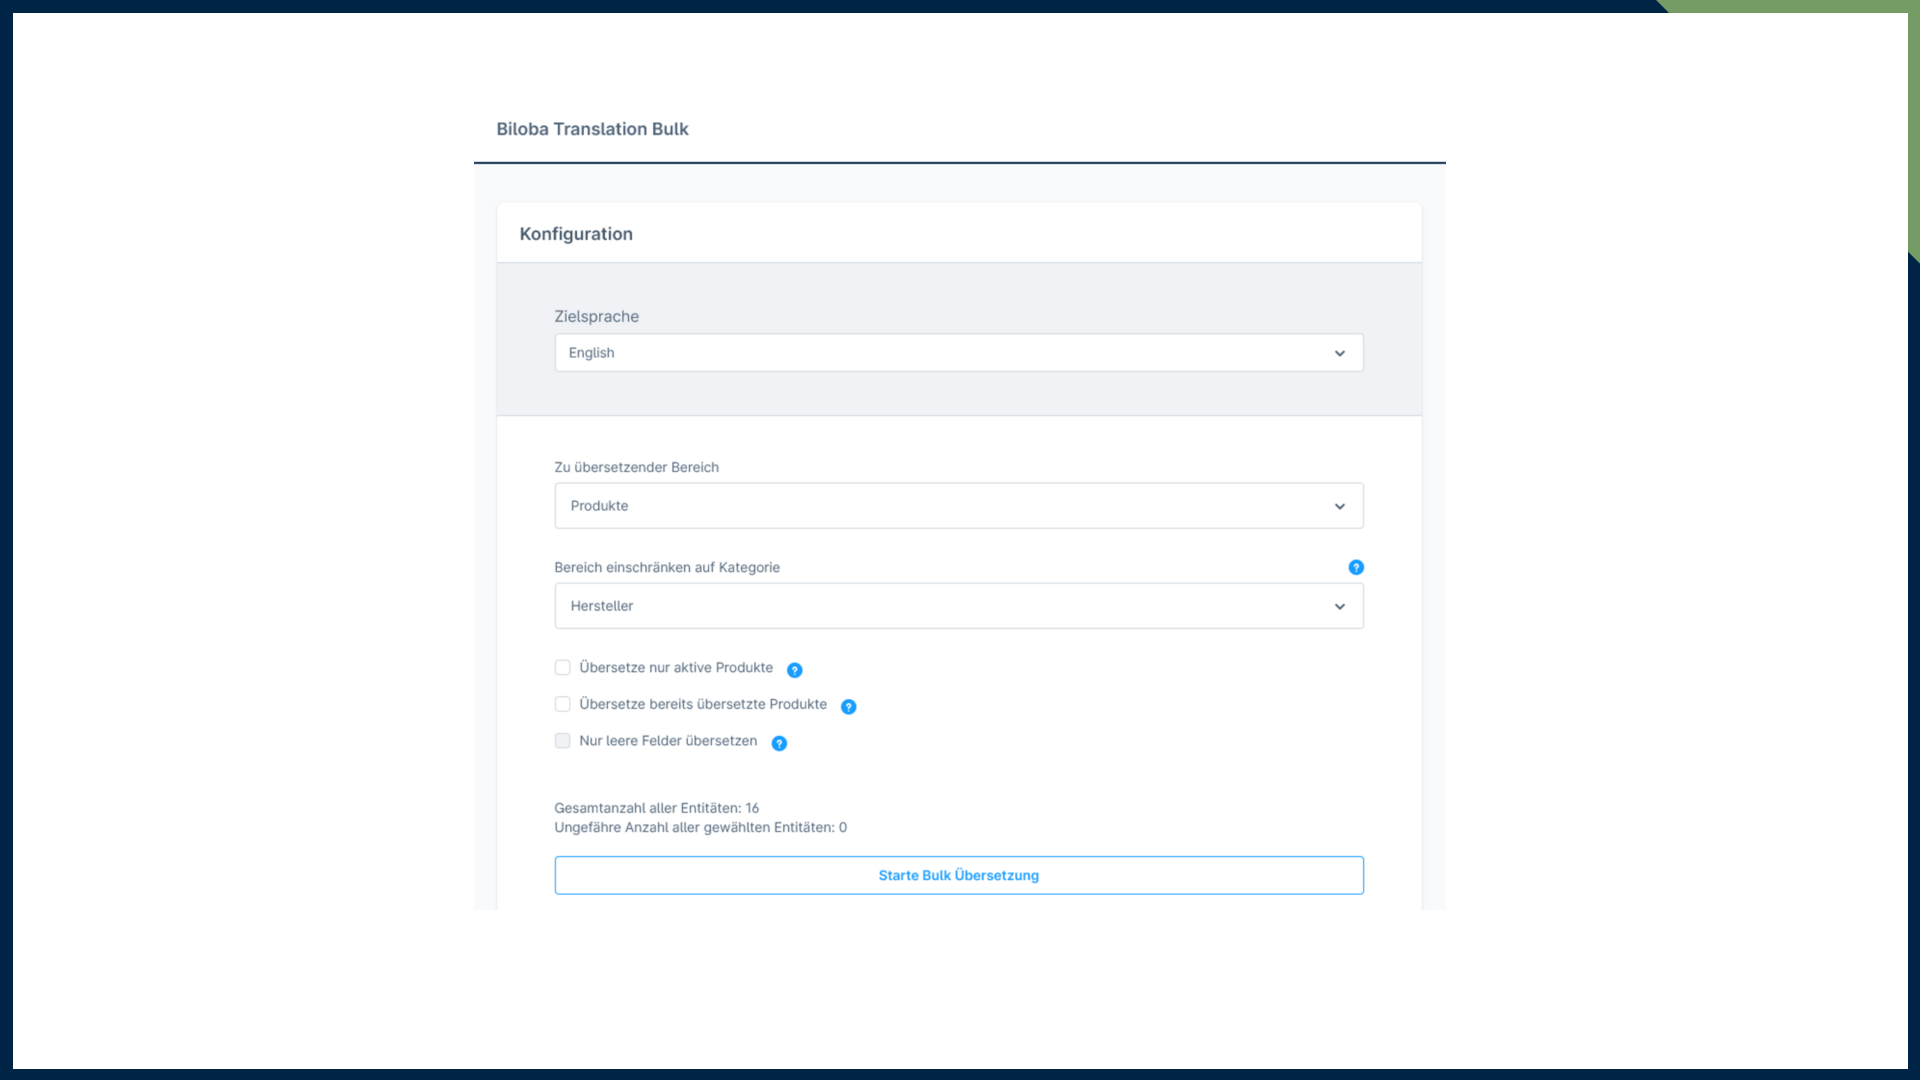The height and width of the screenshot is (1080, 1920).
Task: Click the chevron arrow in the Hersteller field
Action: 1340,606
